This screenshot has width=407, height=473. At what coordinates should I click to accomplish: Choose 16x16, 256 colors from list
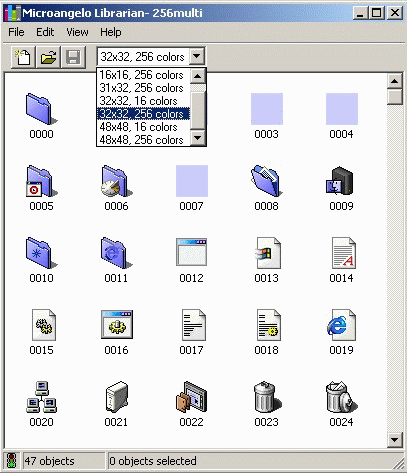[x=143, y=75]
